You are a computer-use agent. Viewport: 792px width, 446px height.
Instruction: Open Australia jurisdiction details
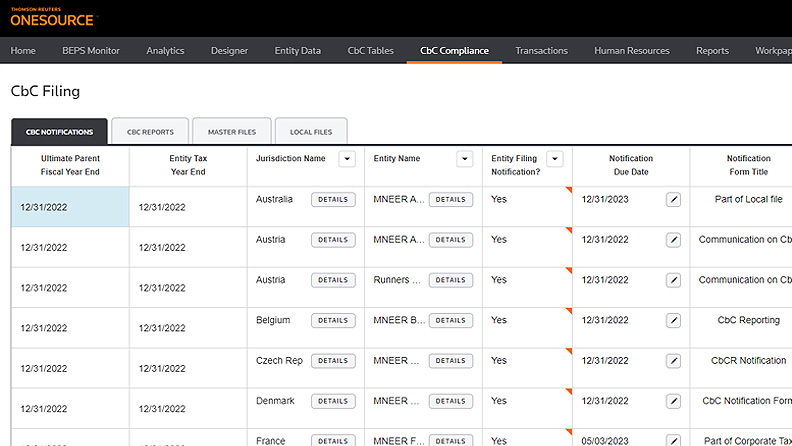pyautogui.click(x=333, y=200)
